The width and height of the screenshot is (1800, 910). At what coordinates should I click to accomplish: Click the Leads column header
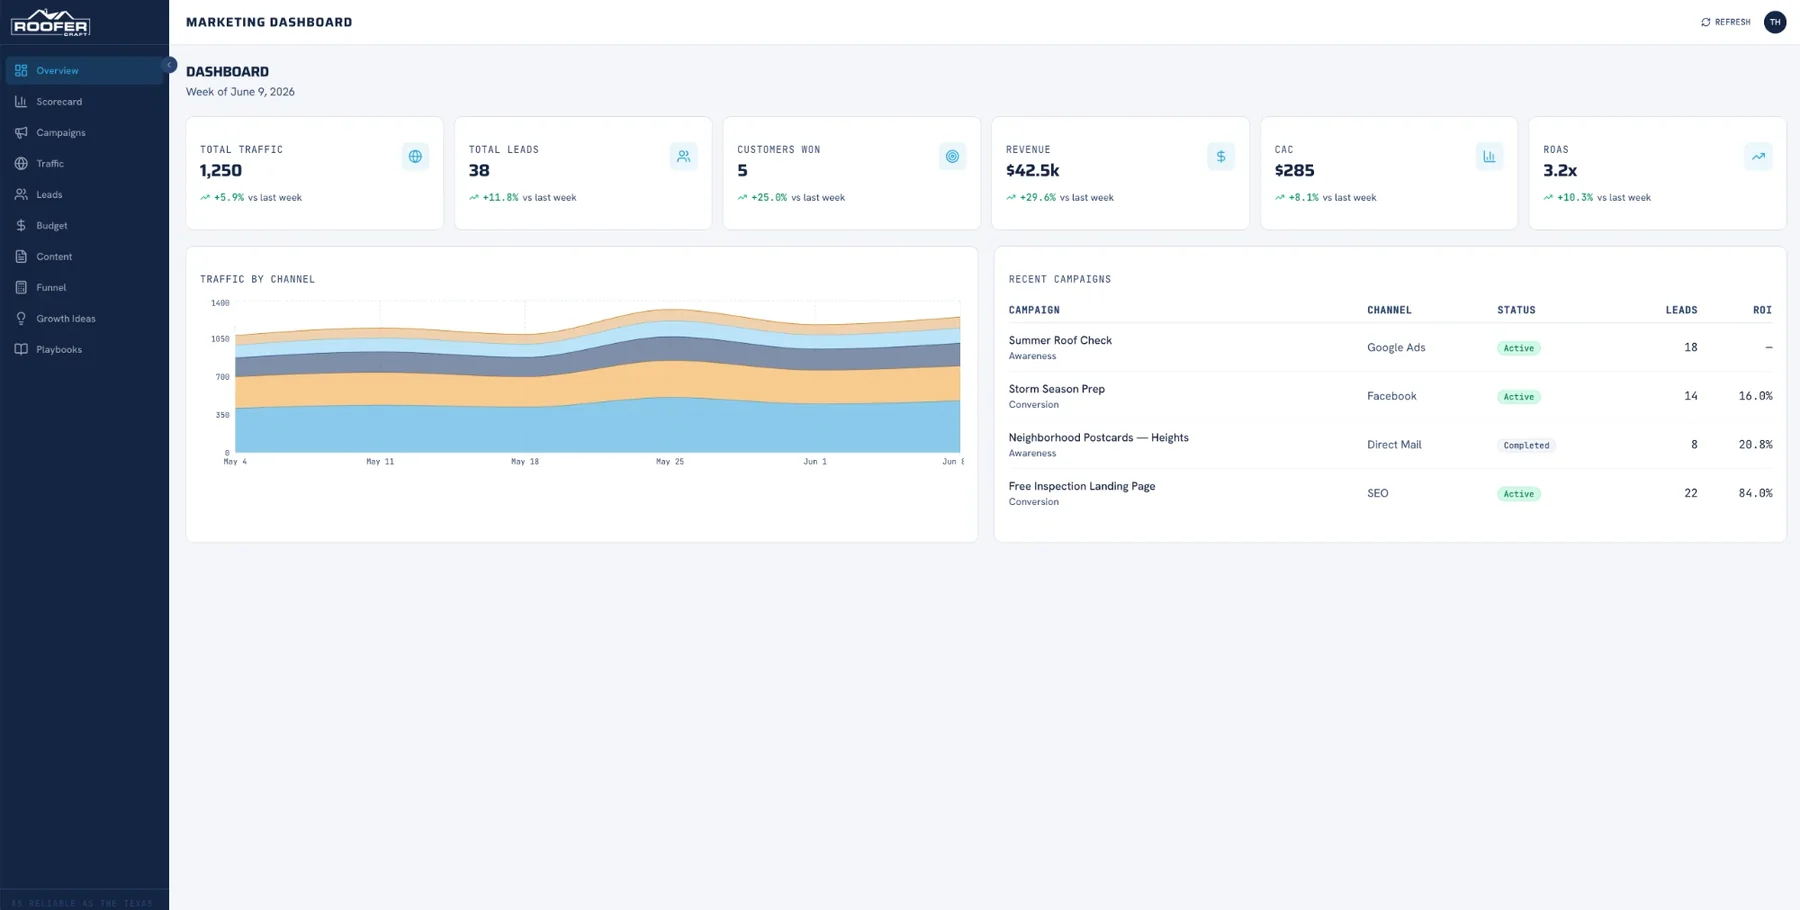click(1681, 310)
